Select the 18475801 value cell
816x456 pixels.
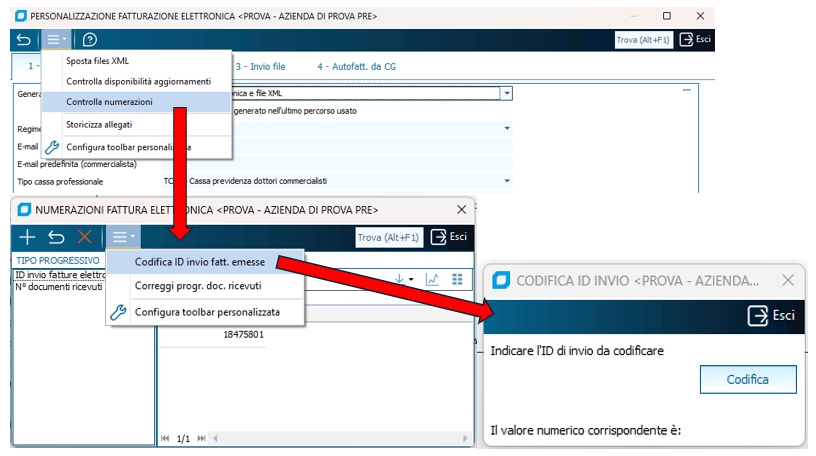(244, 335)
